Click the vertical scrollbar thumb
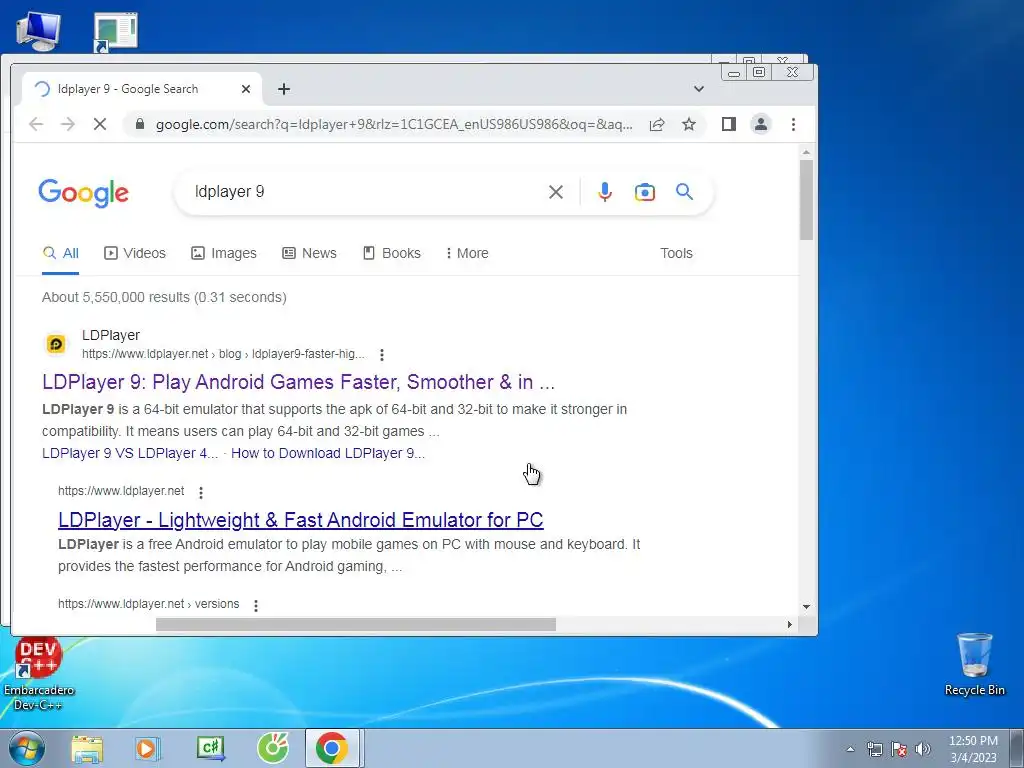Screen dimensions: 1024x768 (807, 200)
